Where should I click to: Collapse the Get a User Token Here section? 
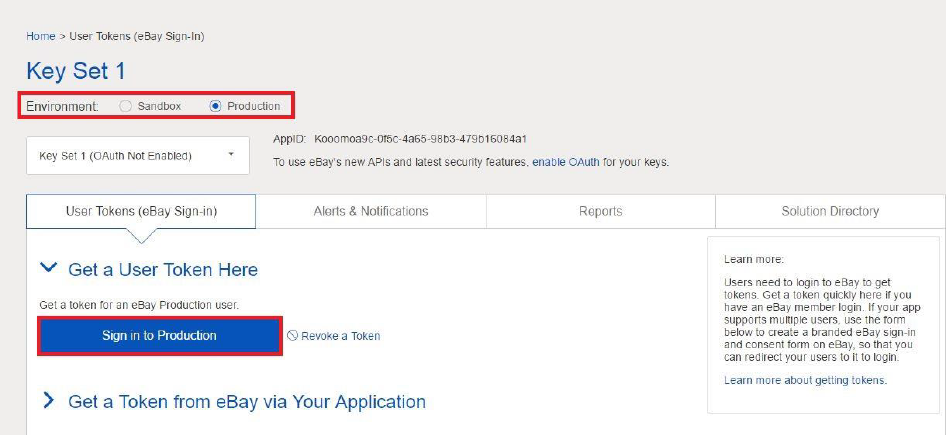tap(49, 268)
